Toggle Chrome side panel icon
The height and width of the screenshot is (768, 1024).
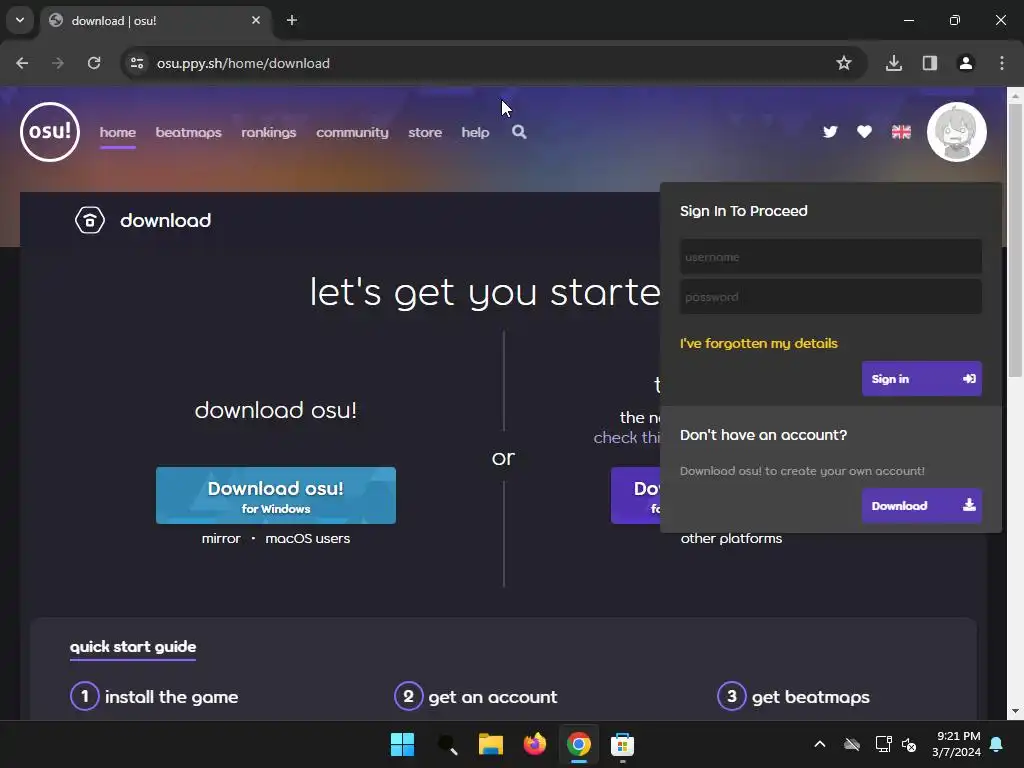click(930, 63)
